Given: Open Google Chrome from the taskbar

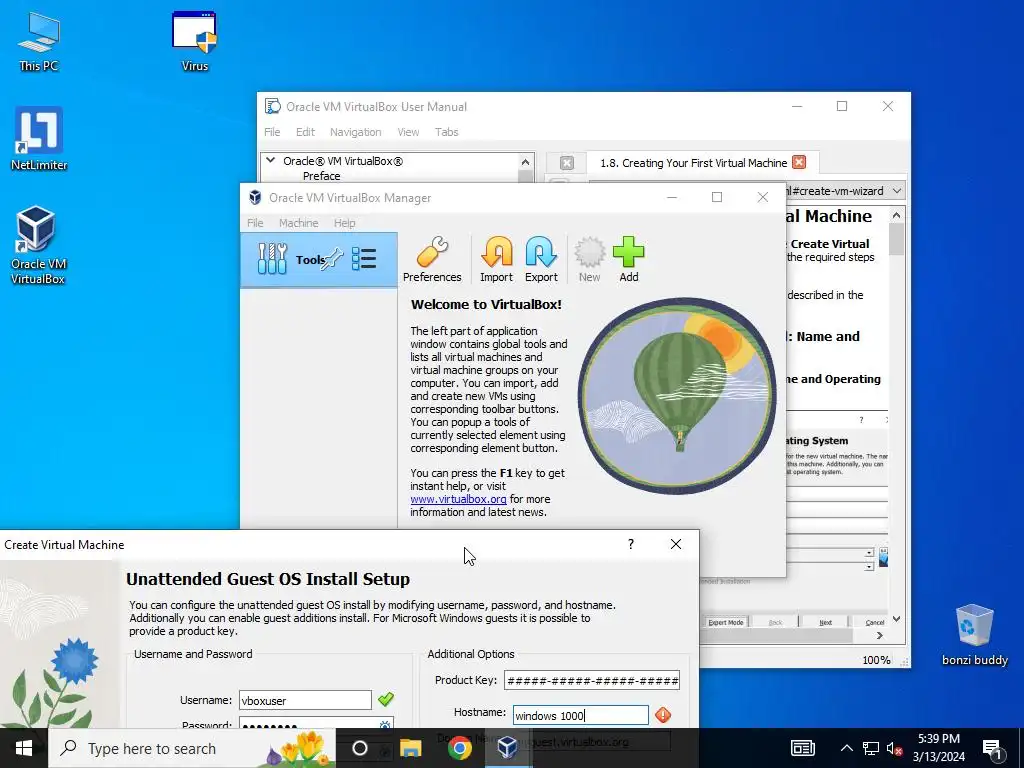Looking at the screenshot, I should tap(460, 748).
